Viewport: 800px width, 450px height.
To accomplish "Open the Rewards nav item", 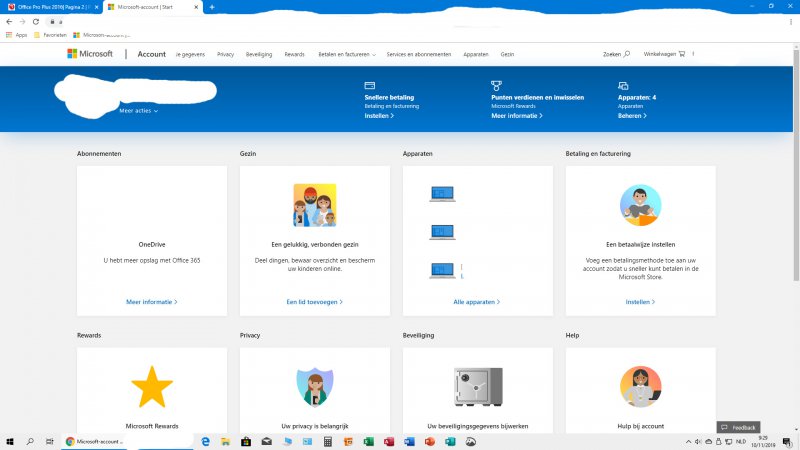I will [x=294, y=55].
